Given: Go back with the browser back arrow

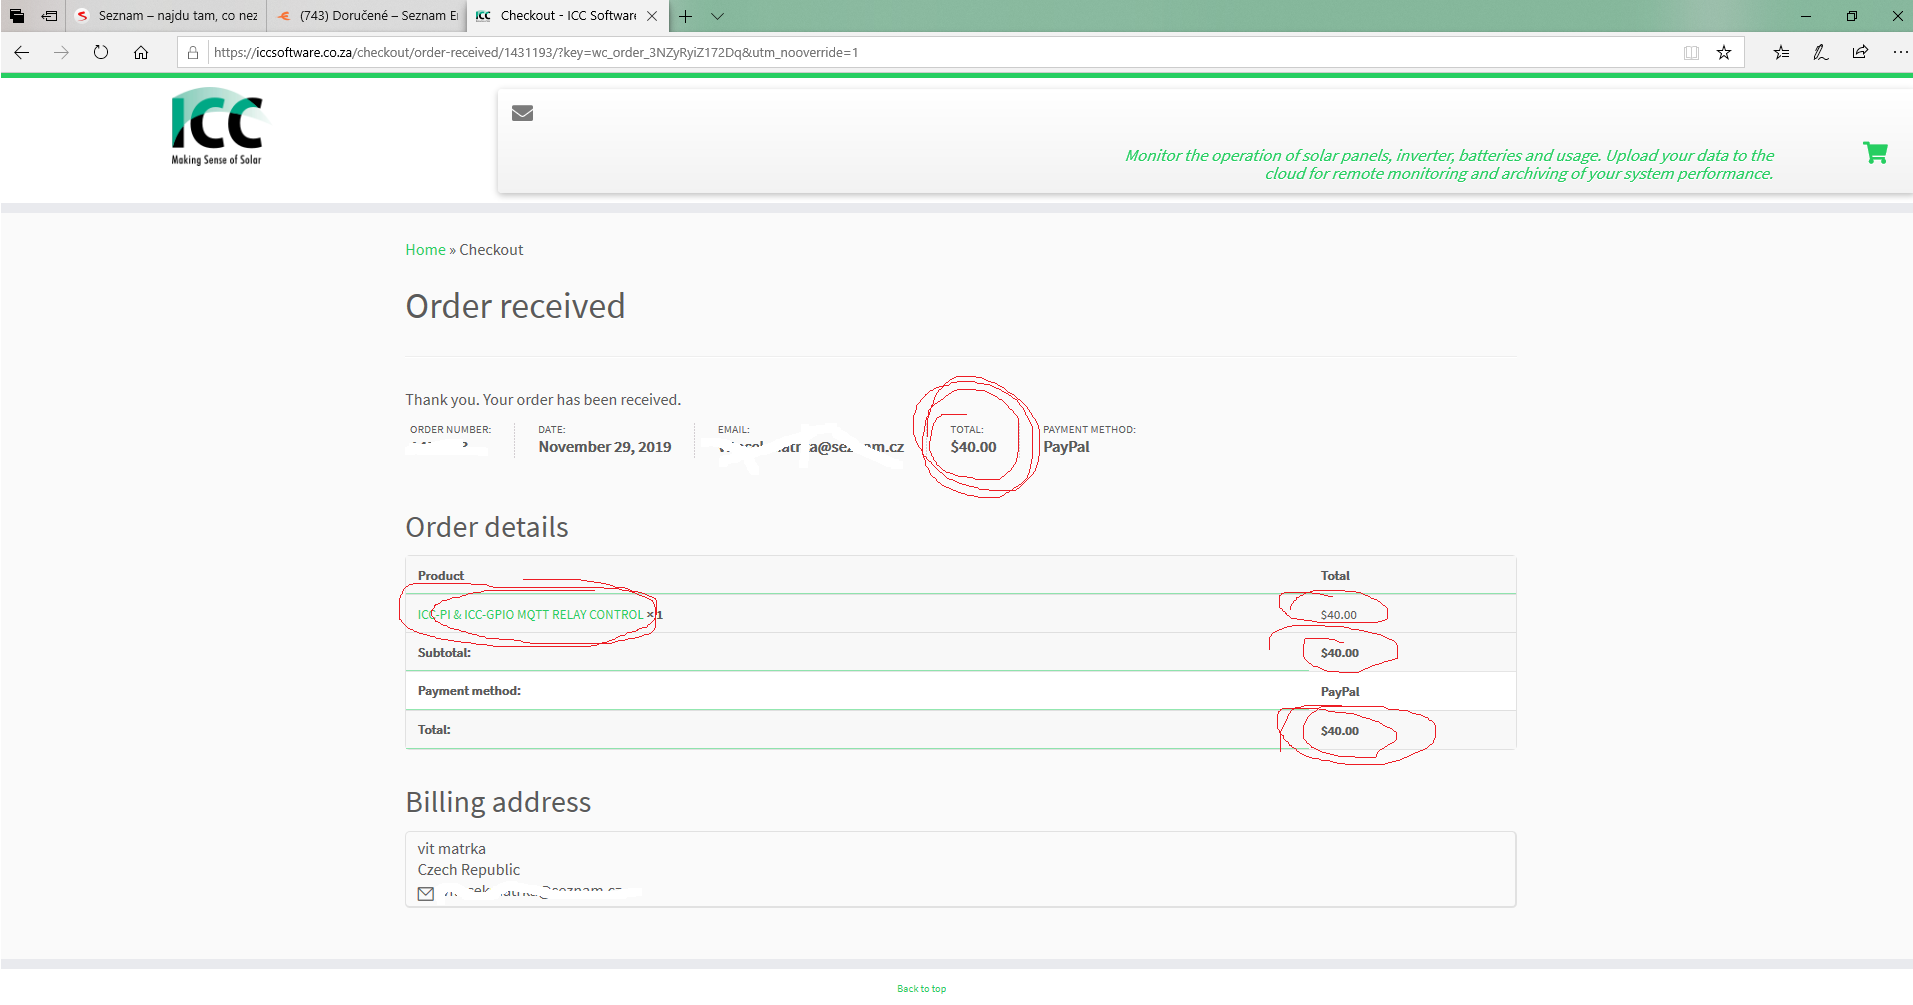Looking at the screenshot, I should click(x=22, y=52).
